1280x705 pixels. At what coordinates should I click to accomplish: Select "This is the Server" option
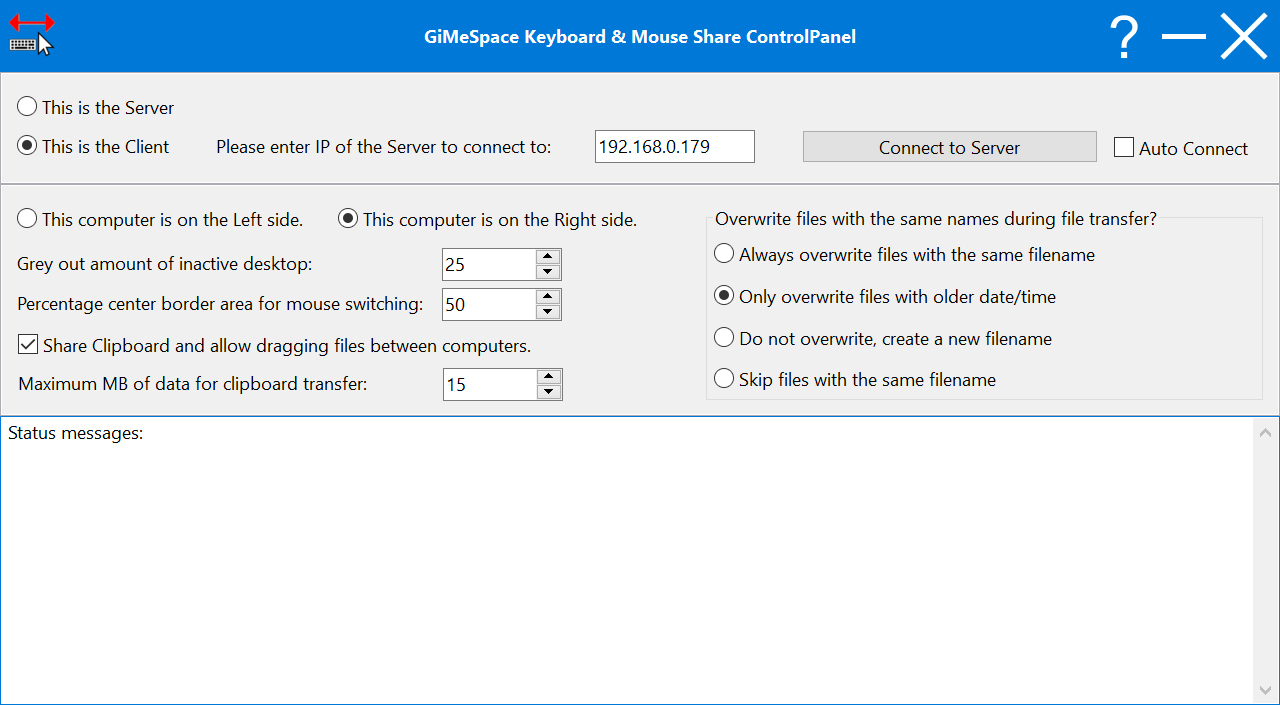tap(96, 107)
